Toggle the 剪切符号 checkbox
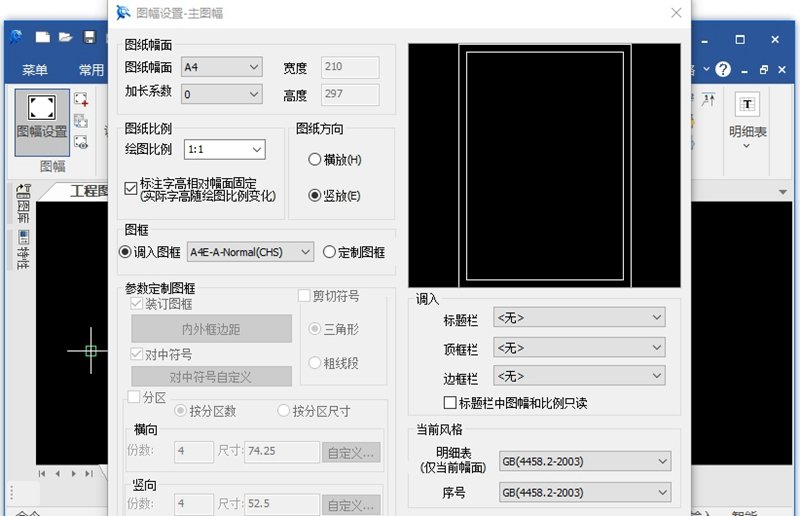800x516 pixels. [x=304, y=296]
